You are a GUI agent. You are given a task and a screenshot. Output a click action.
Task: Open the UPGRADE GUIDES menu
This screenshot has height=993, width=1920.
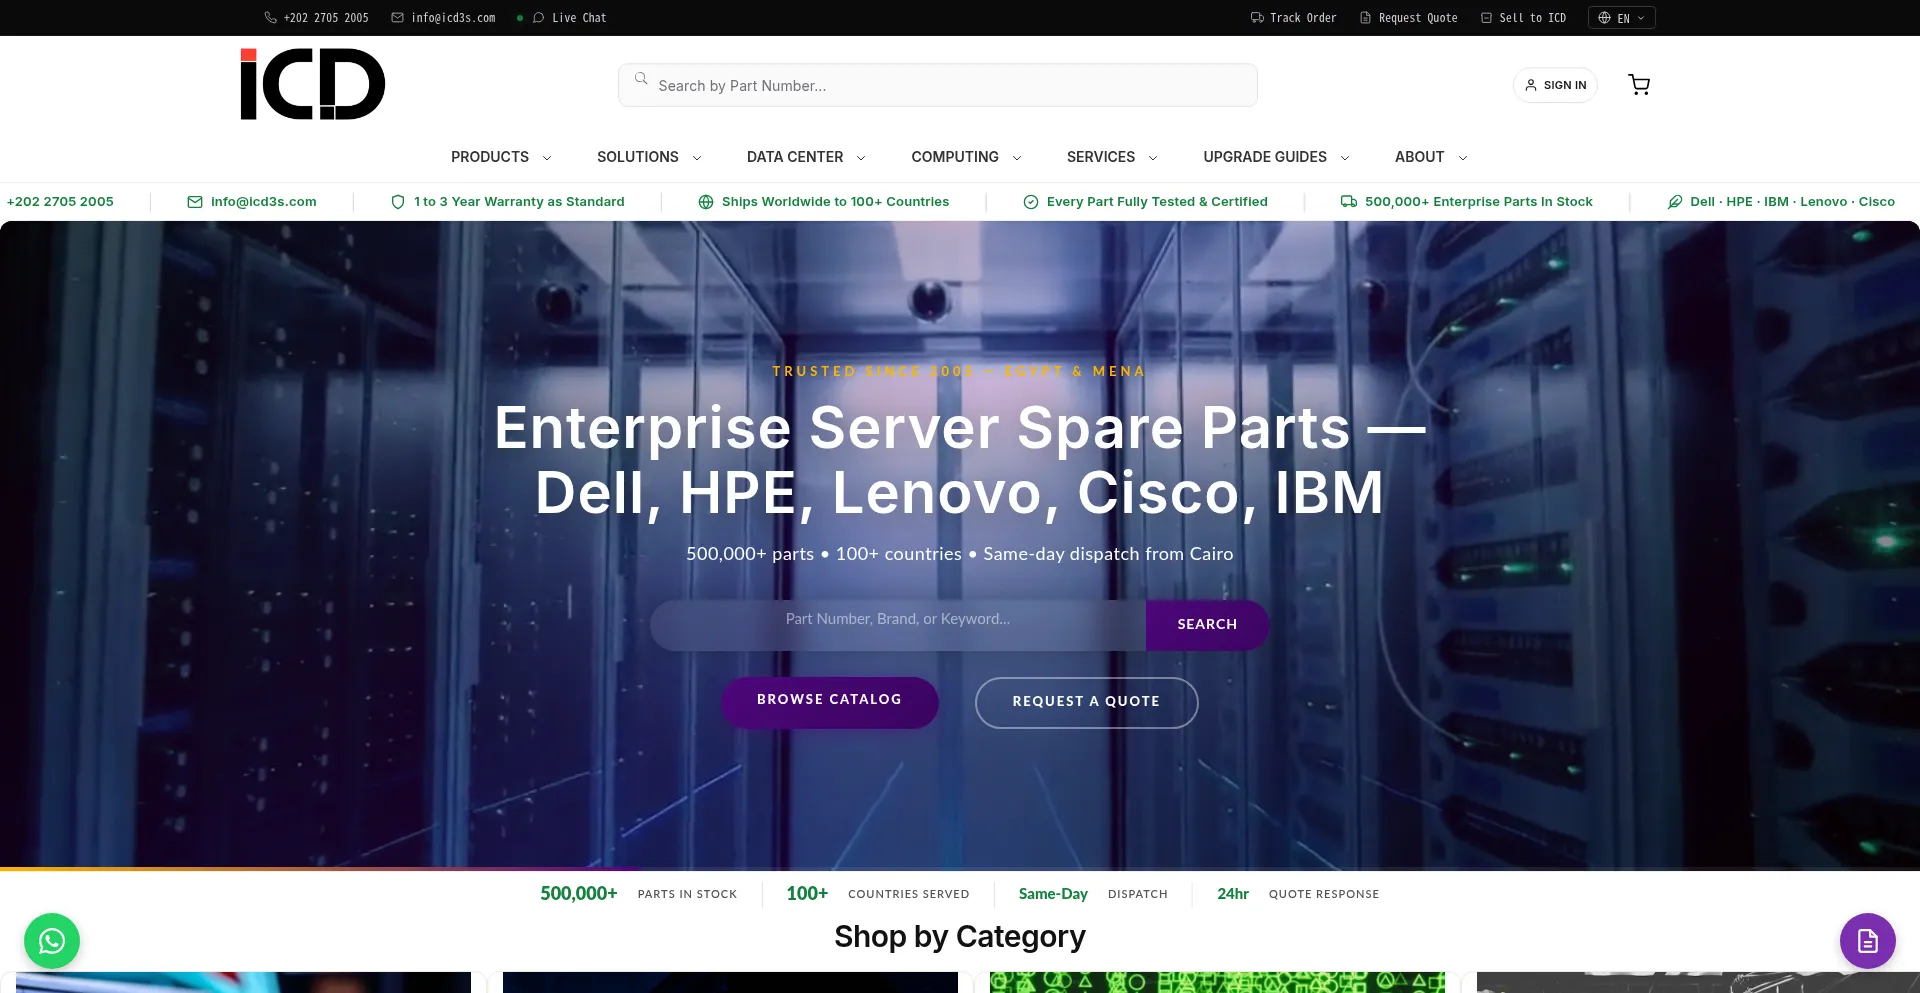[x=1265, y=157]
